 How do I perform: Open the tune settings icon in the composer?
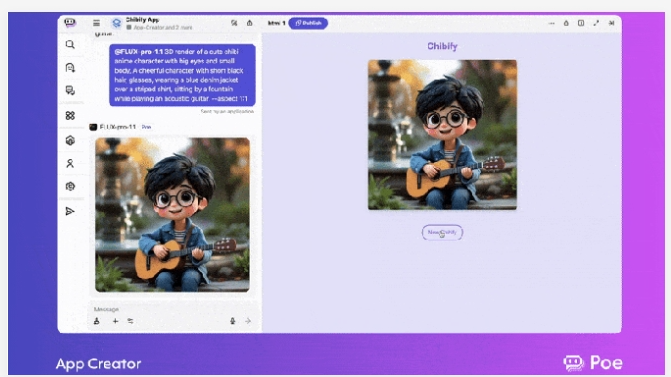131,321
